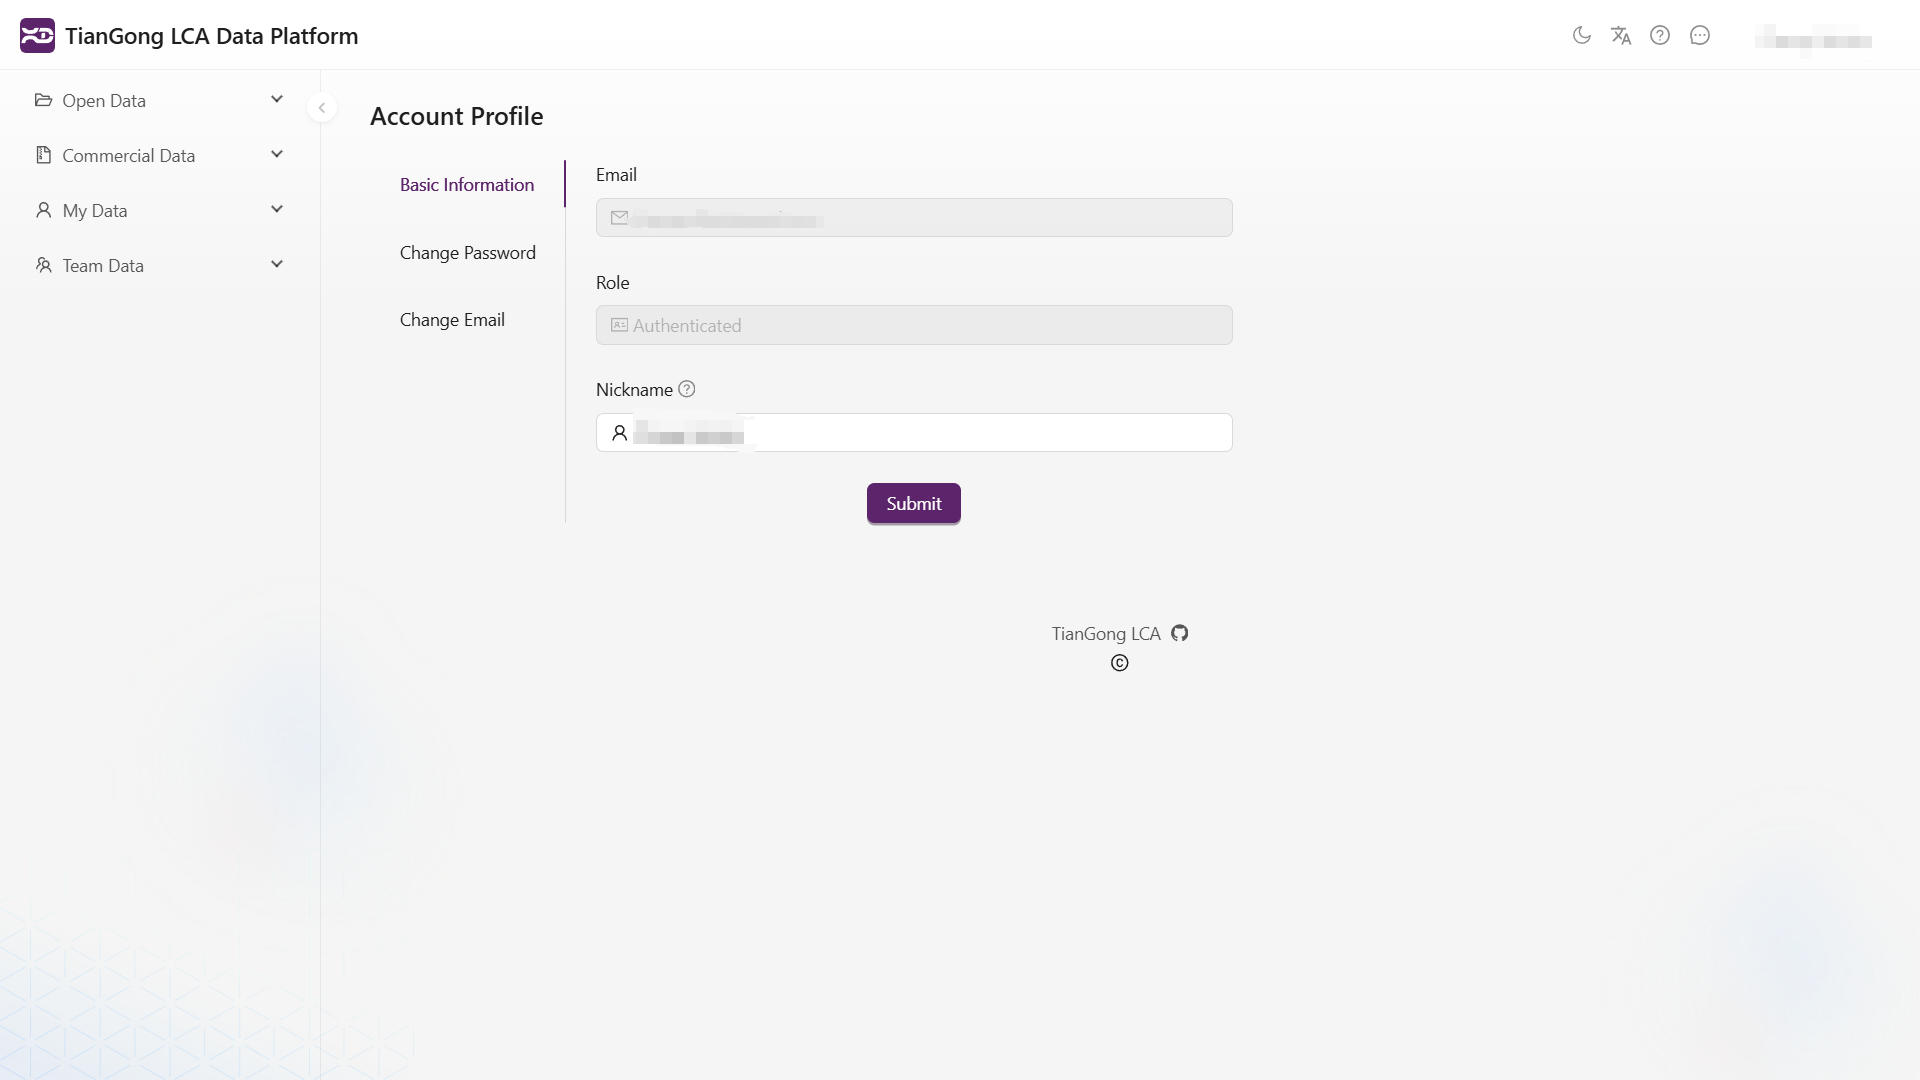Viewport: 1920px width, 1080px height.
Task: Toggle dark mode moon icon
Action: coord(1581,36)
